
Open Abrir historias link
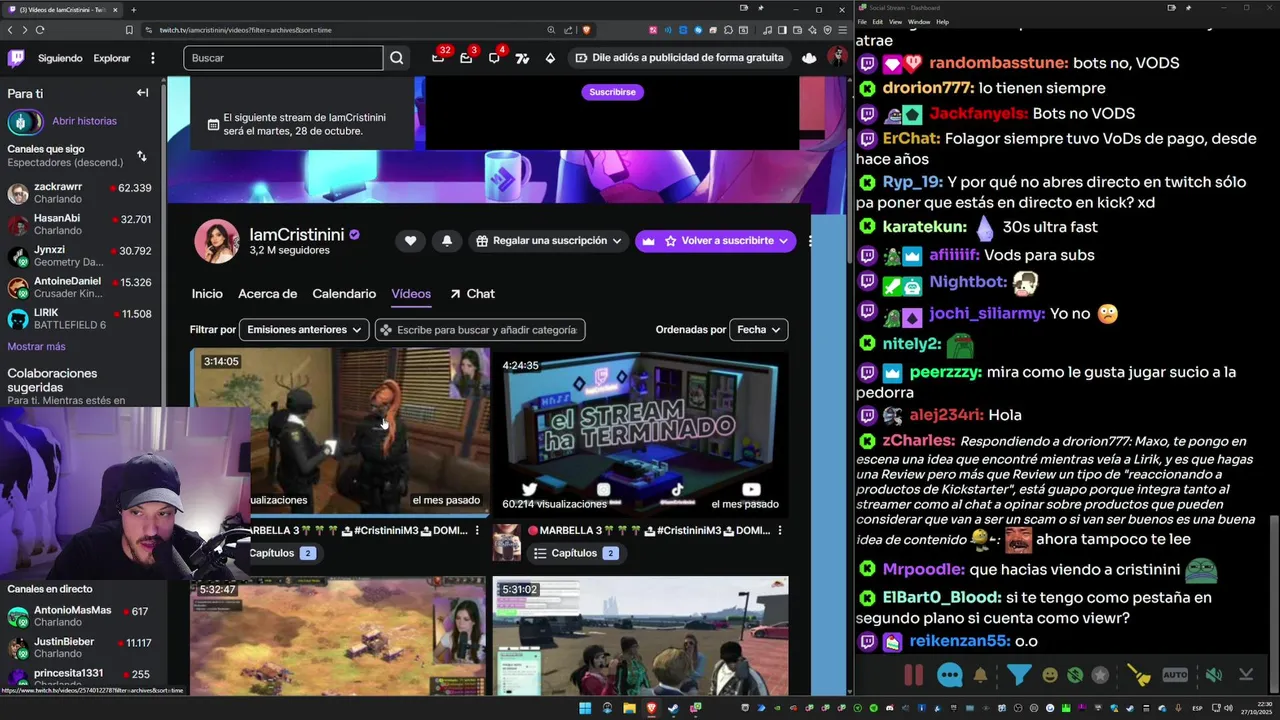tap(84, 121)
